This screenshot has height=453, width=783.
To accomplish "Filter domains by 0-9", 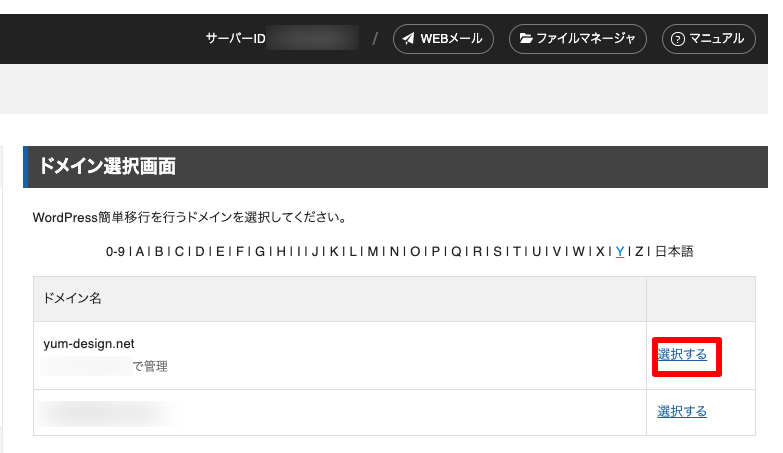I will (115, 251).
